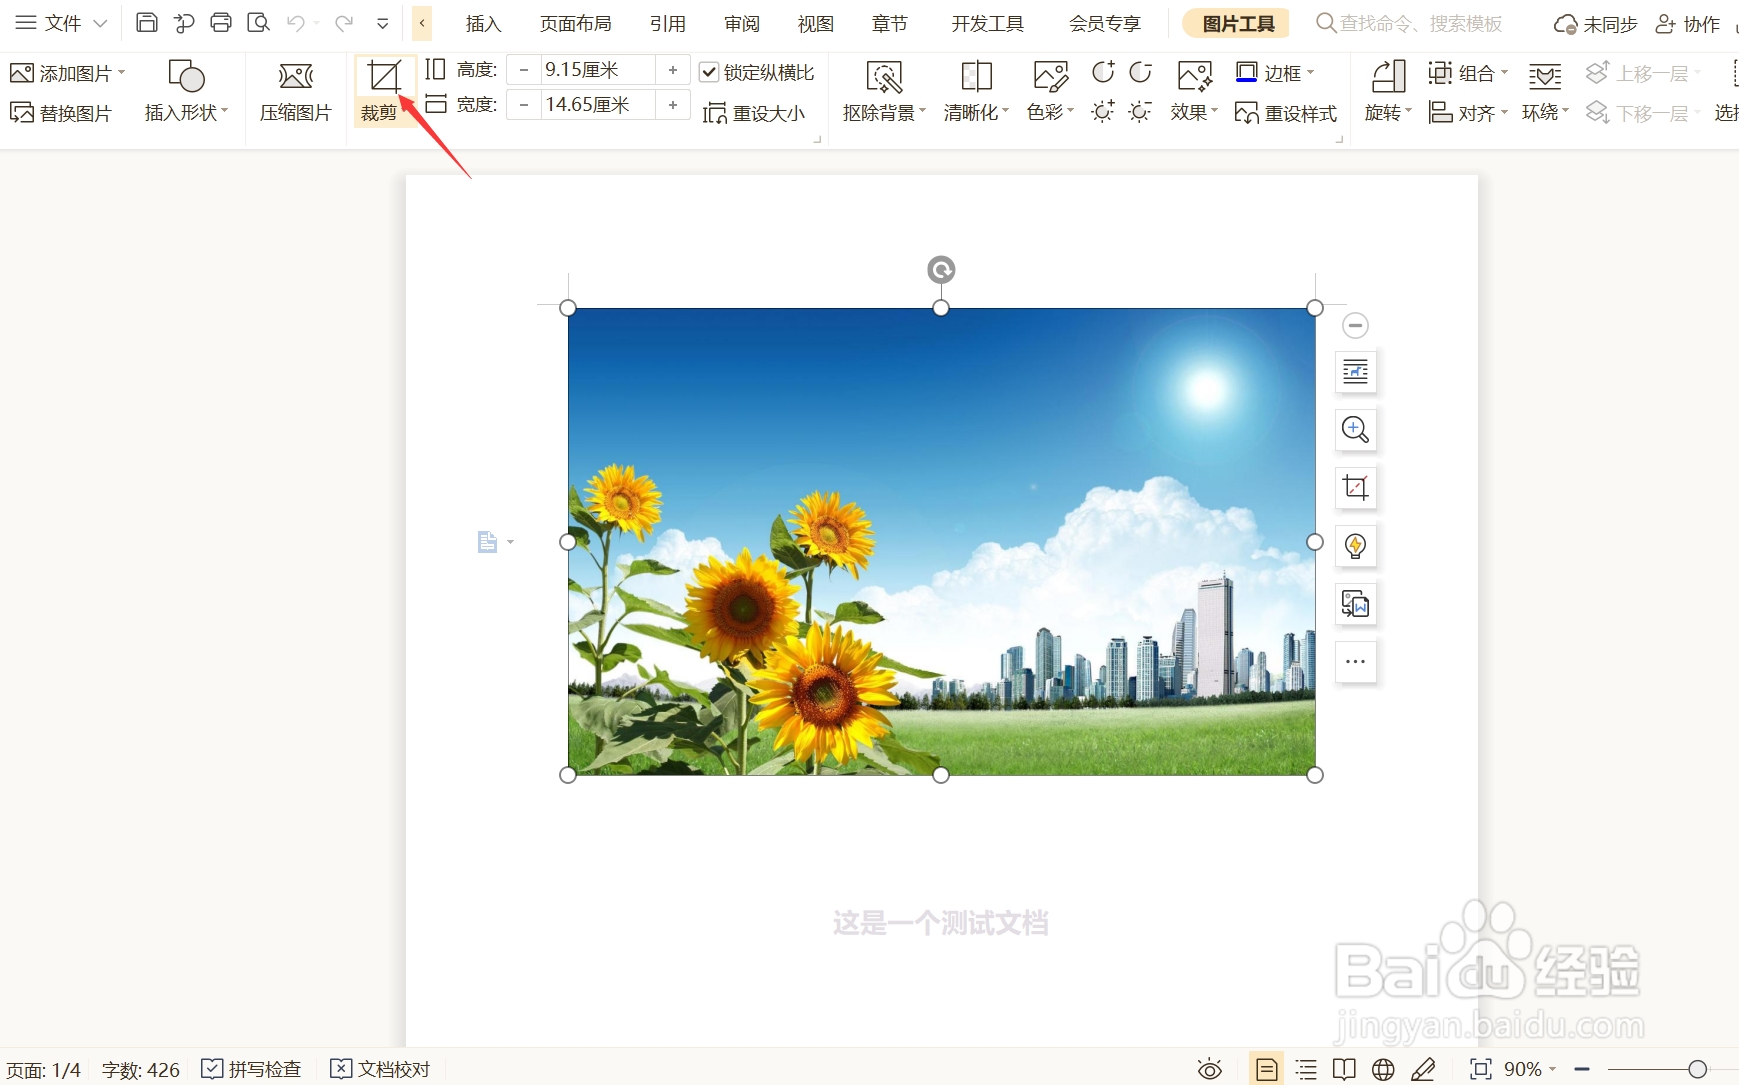
Task: Expand Add Picture (添加图片) dropdown
Action: [122, 72]
